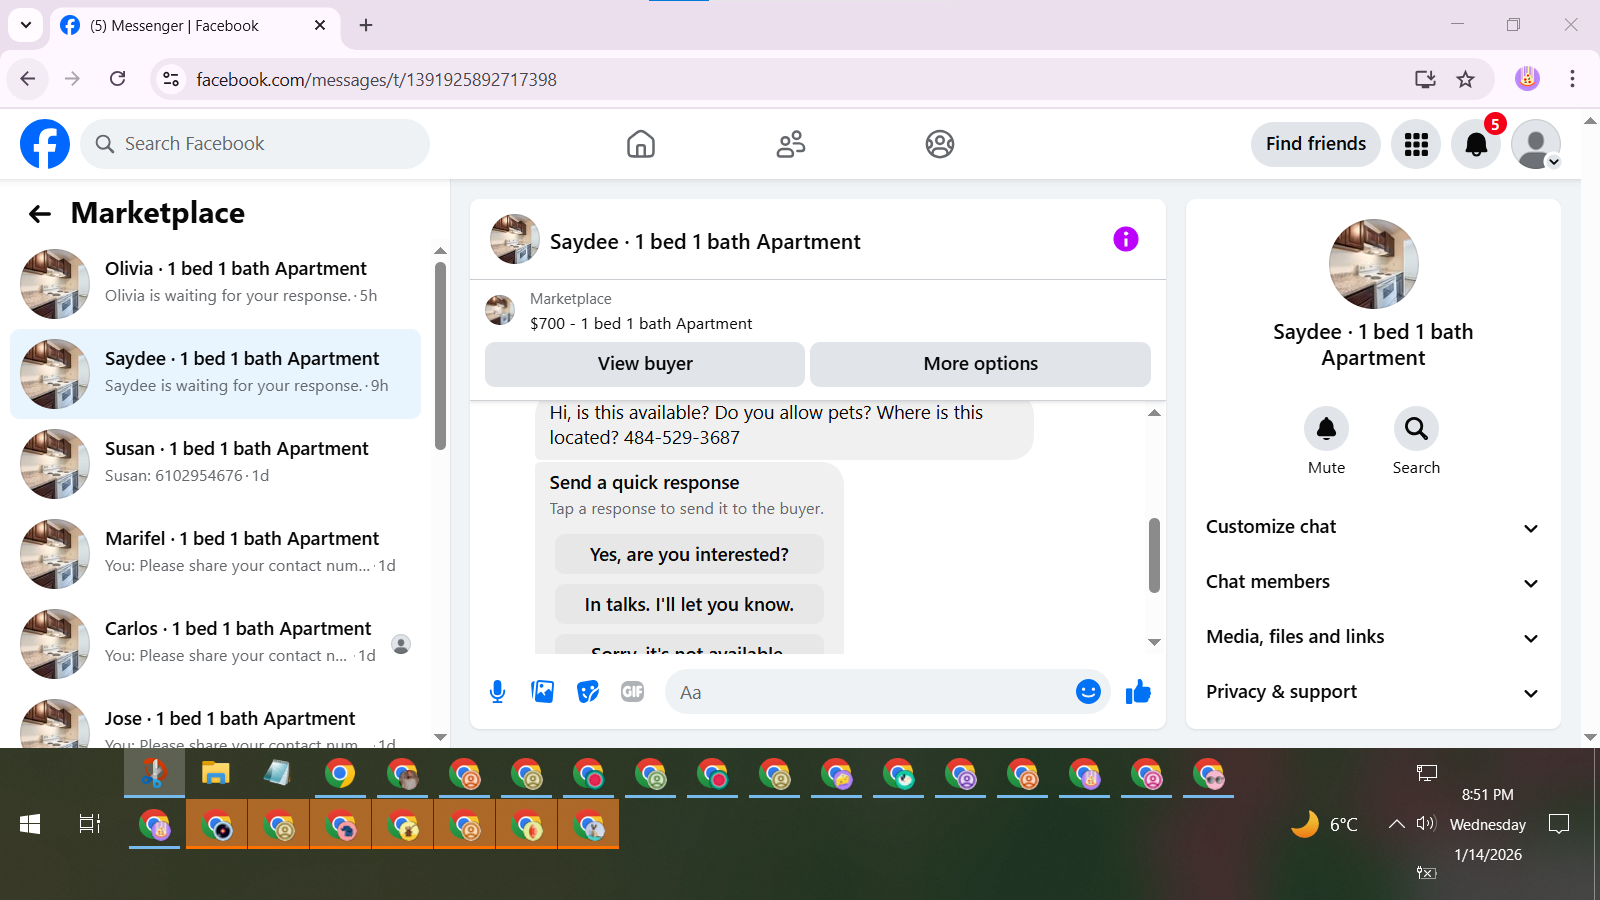This screenshot has height=900, width=1600.
Task: Open the Home icon in top navigation
Action: 641,144
